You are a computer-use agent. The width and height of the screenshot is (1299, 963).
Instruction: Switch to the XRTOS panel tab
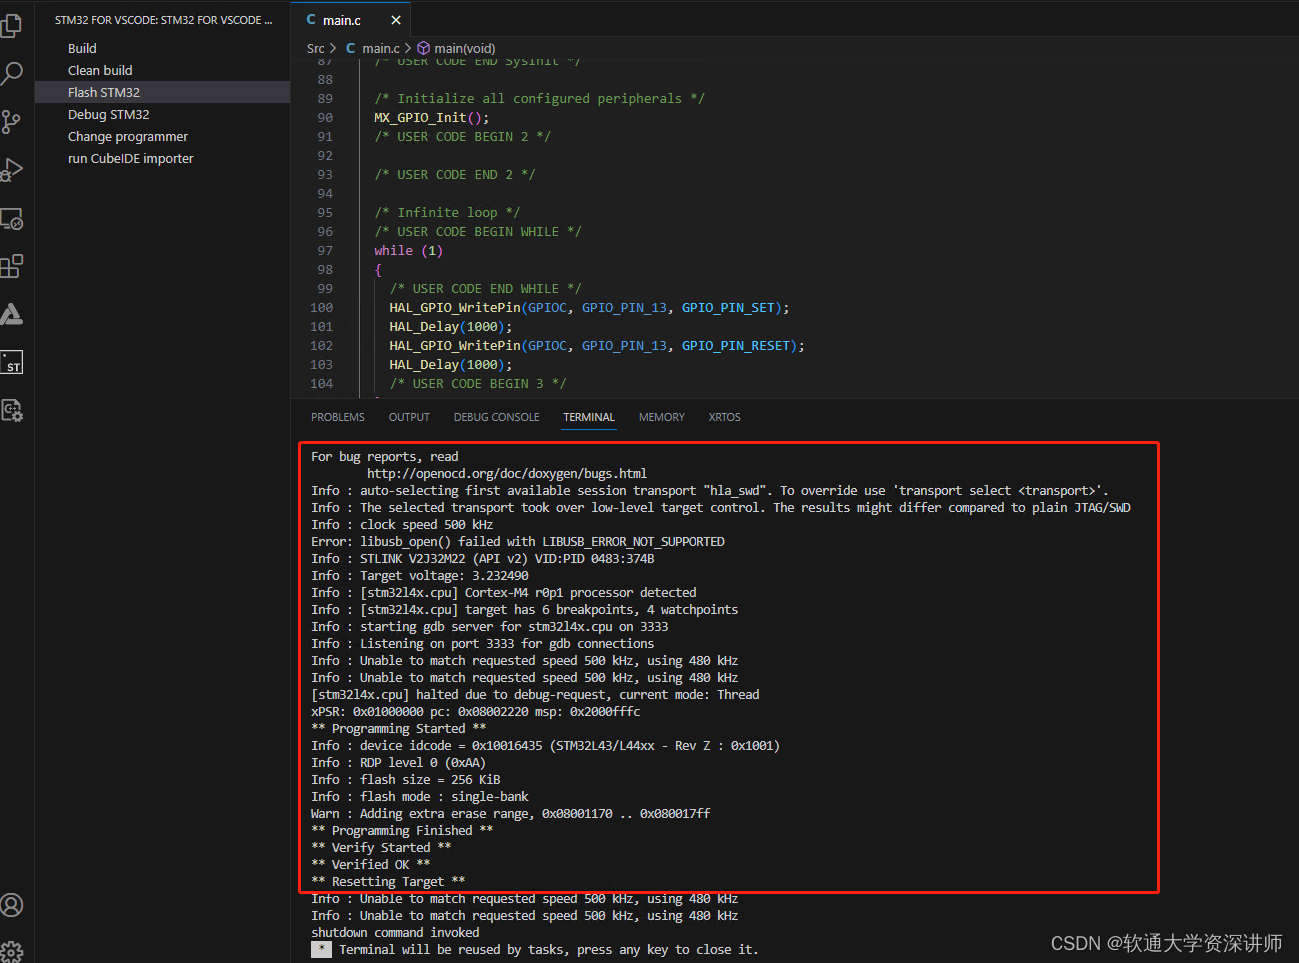(x=725, y=417)
